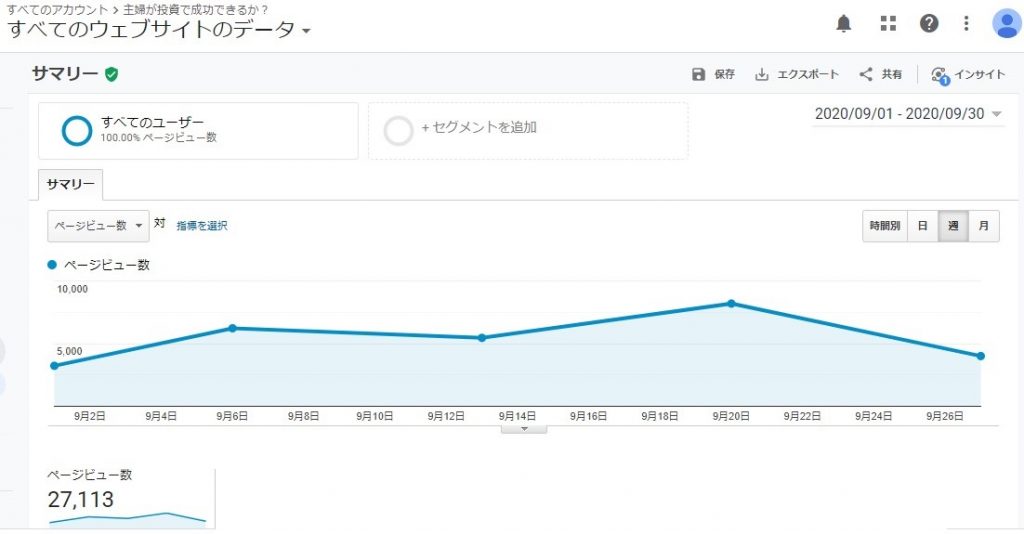Open the ページビュー数 metric dropdown

(x=98, y=226)
